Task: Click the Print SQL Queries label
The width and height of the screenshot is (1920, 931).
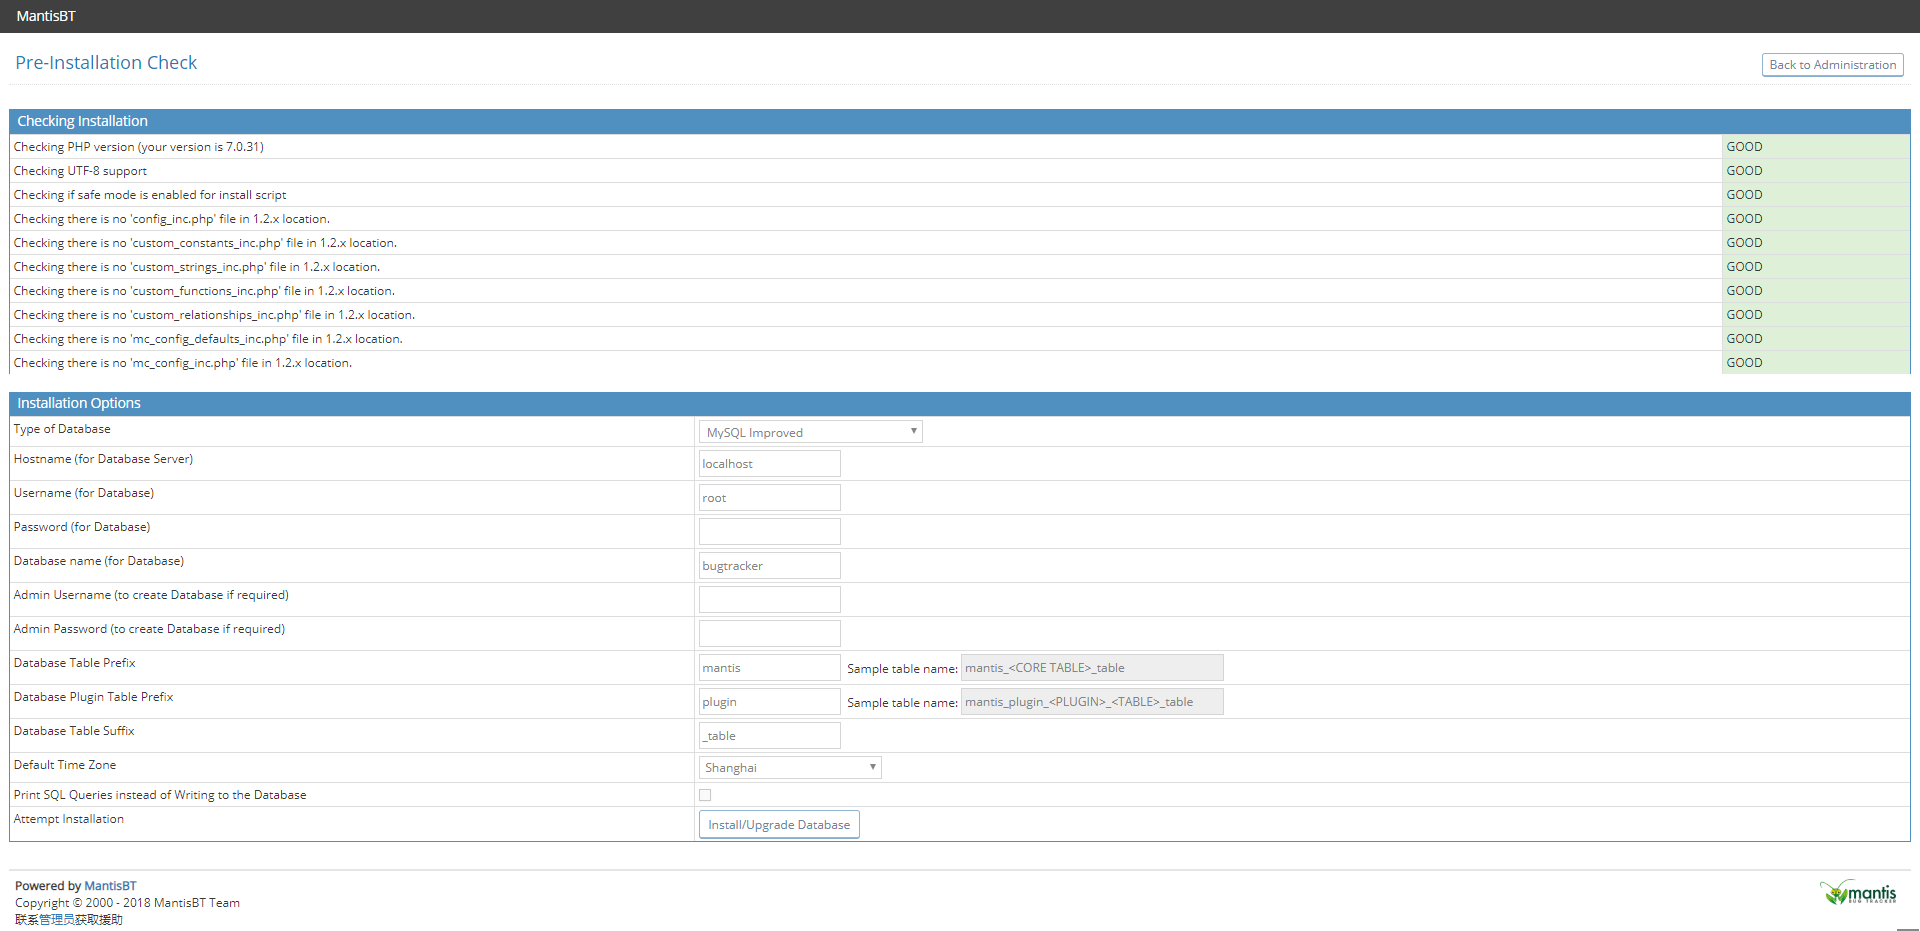Action: 160,795
